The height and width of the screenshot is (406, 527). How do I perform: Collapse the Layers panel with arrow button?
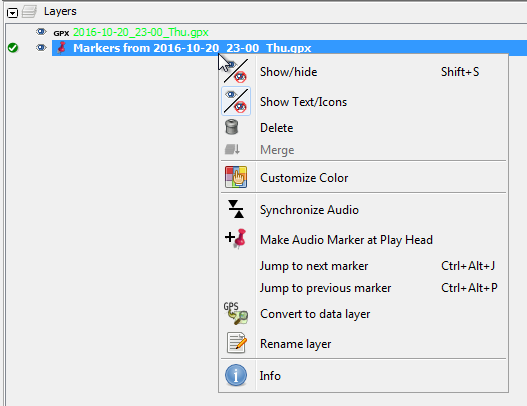pos(12,13)
